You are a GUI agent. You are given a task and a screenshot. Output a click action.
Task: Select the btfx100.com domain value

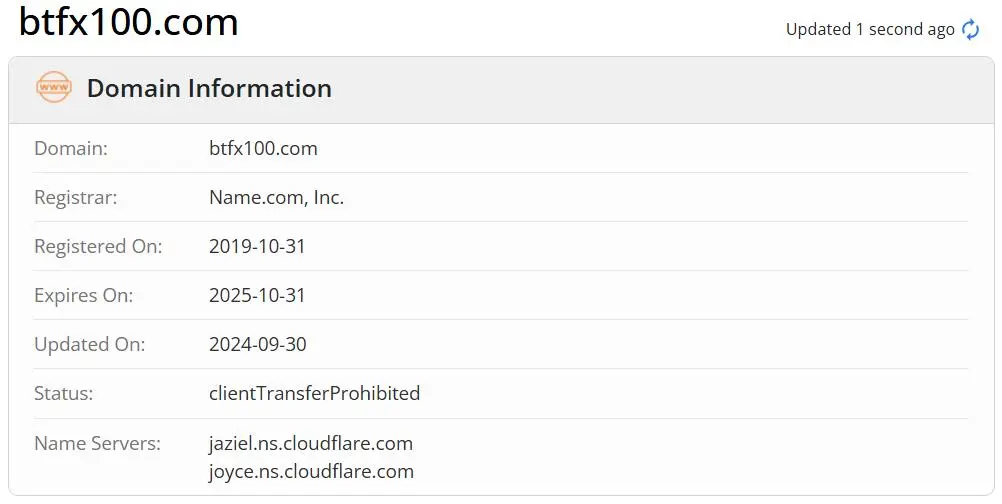[263, 148]
